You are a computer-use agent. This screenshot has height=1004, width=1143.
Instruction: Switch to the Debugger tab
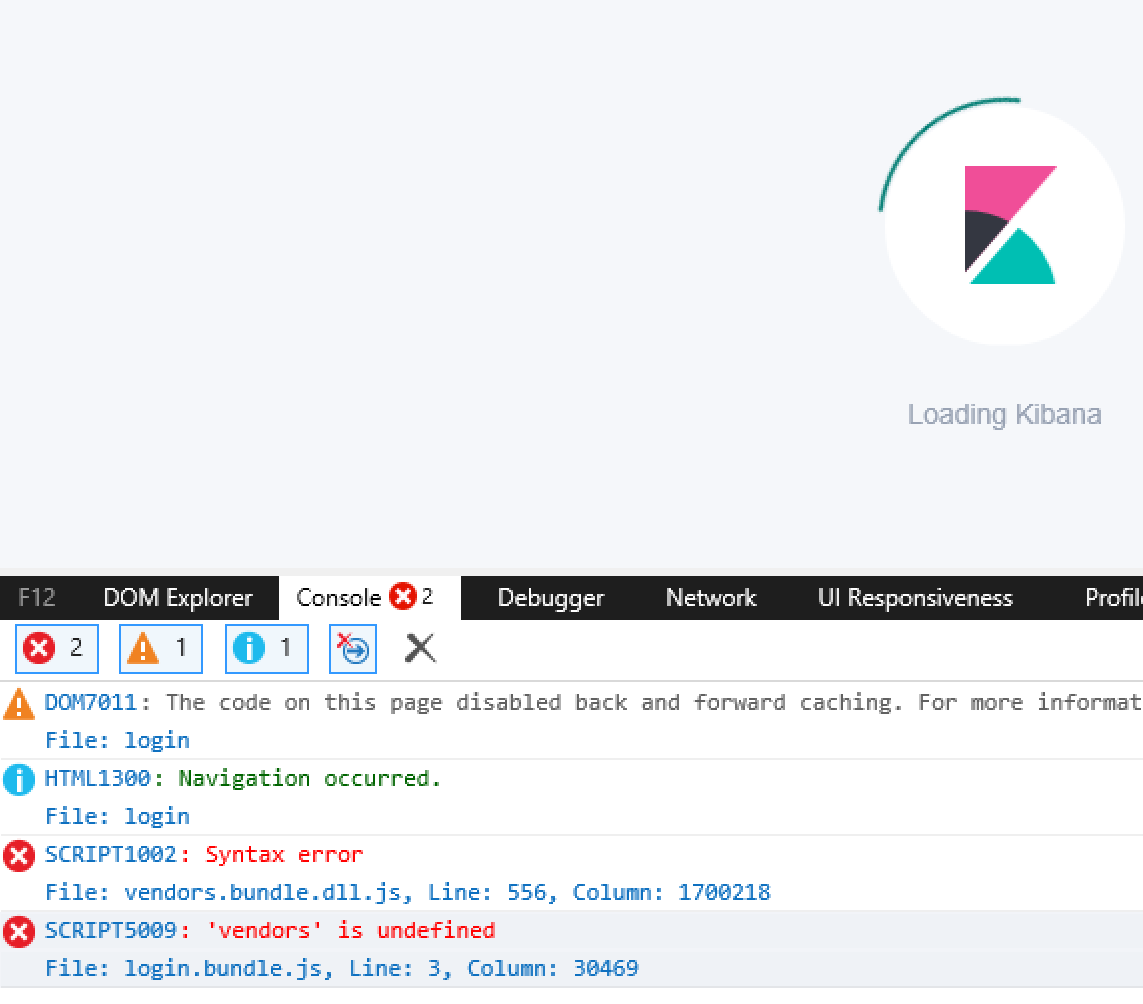[551, 598]
